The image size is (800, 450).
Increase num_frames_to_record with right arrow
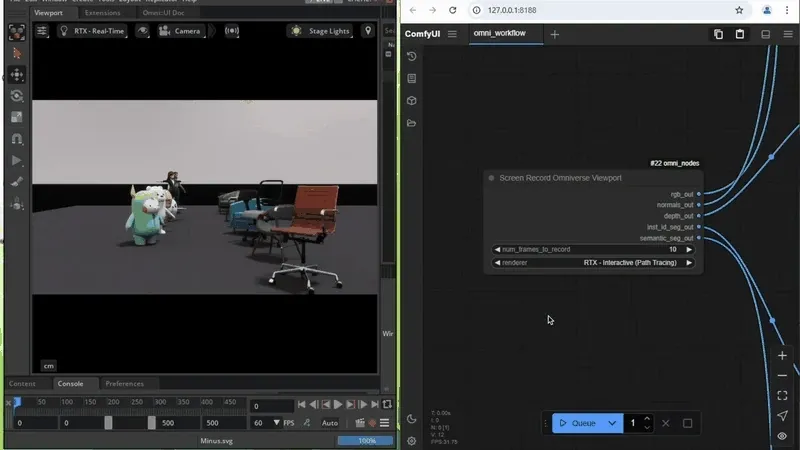point(689,249)
